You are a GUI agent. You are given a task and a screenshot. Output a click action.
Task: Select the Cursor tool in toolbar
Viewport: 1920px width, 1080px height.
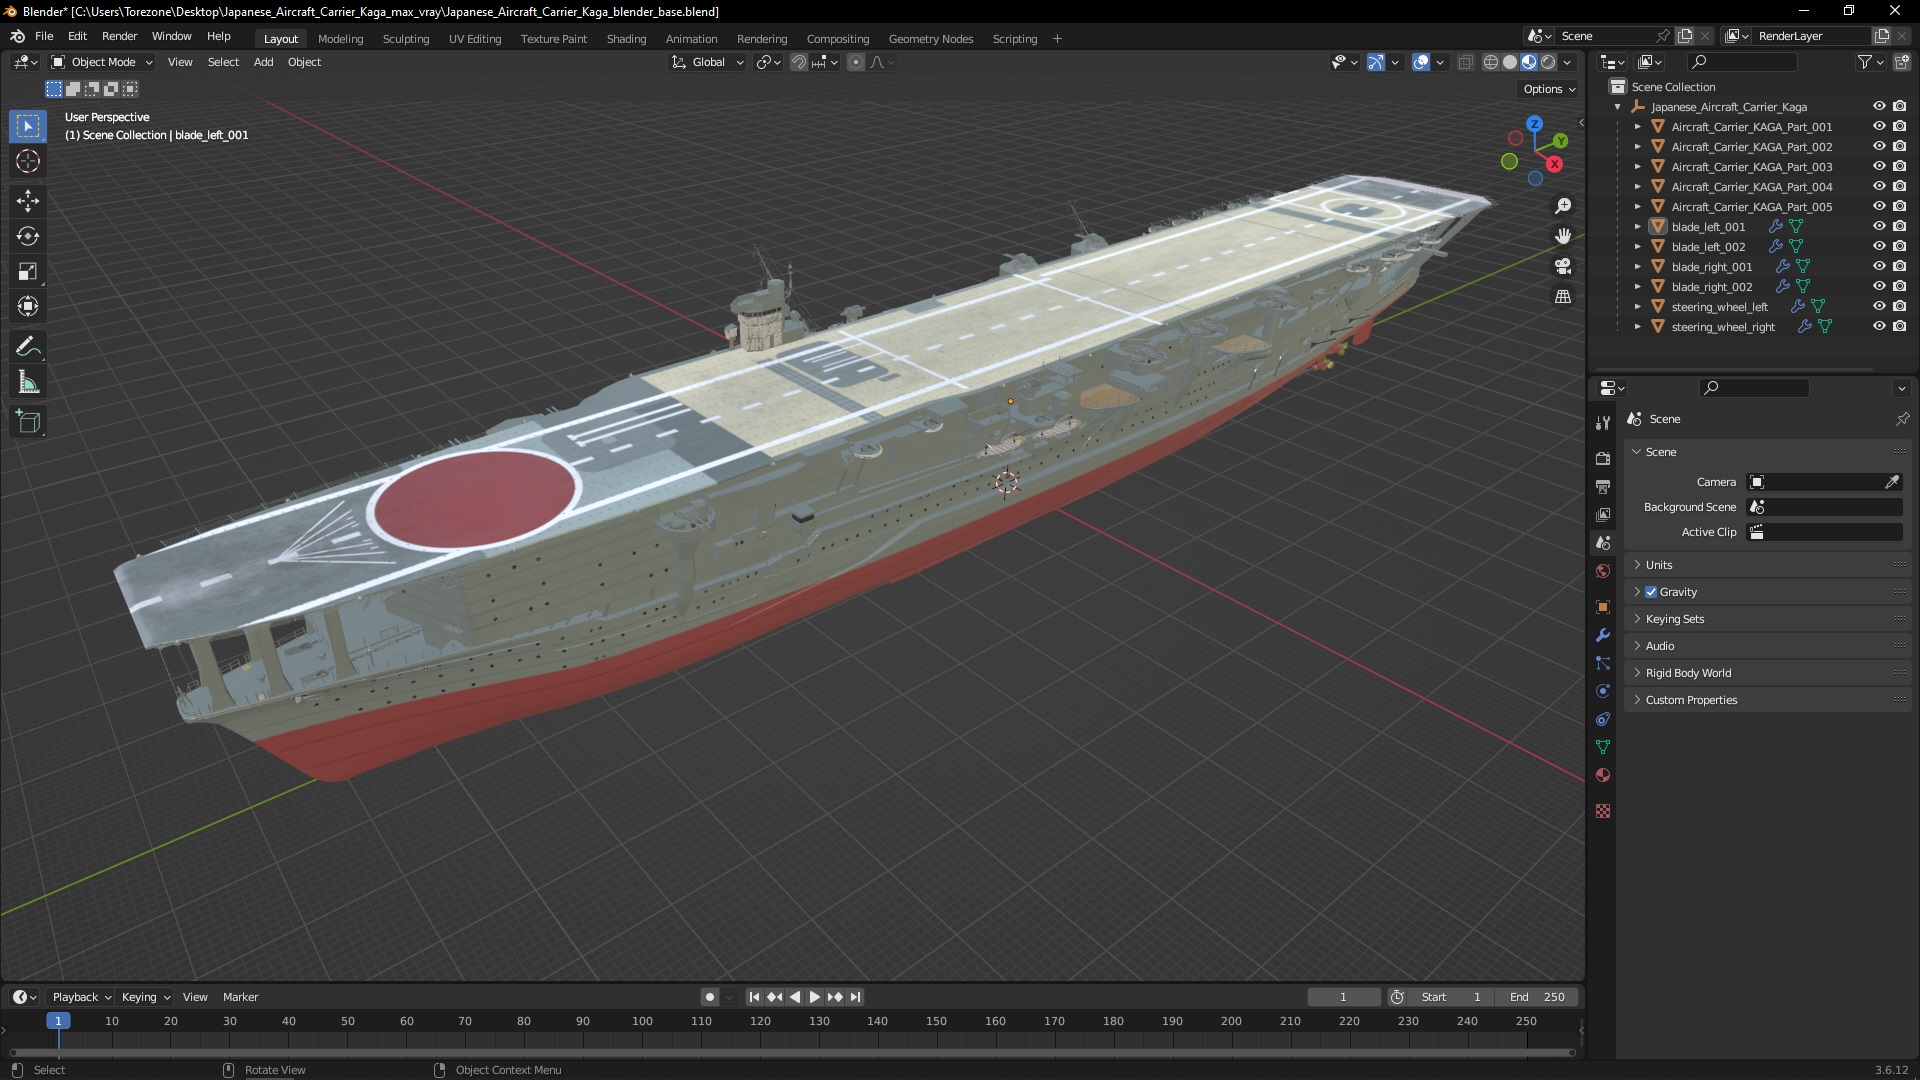[28, 161]
